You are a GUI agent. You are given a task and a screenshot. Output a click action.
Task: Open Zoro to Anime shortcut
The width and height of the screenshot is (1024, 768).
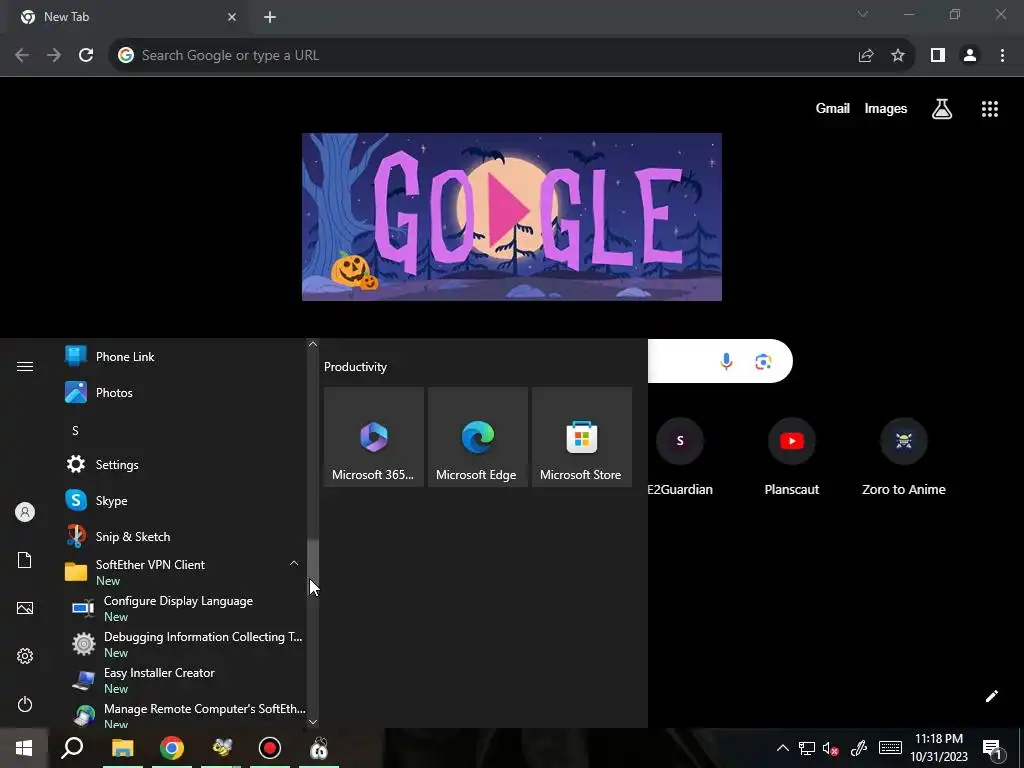point(904,457)
